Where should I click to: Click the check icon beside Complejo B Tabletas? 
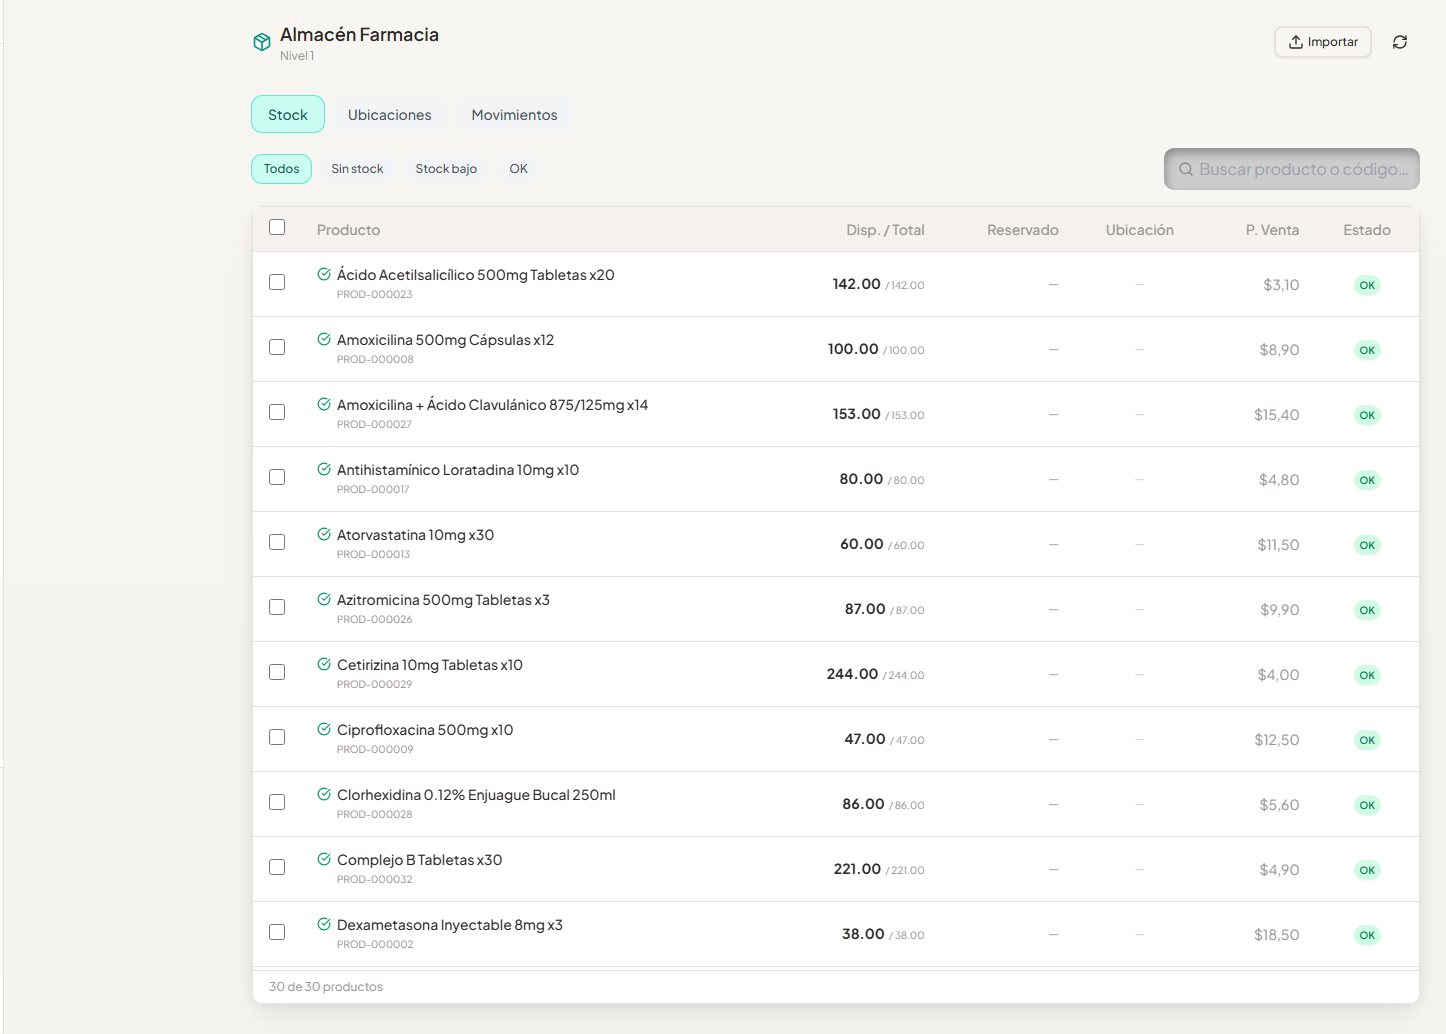(324, 859)
